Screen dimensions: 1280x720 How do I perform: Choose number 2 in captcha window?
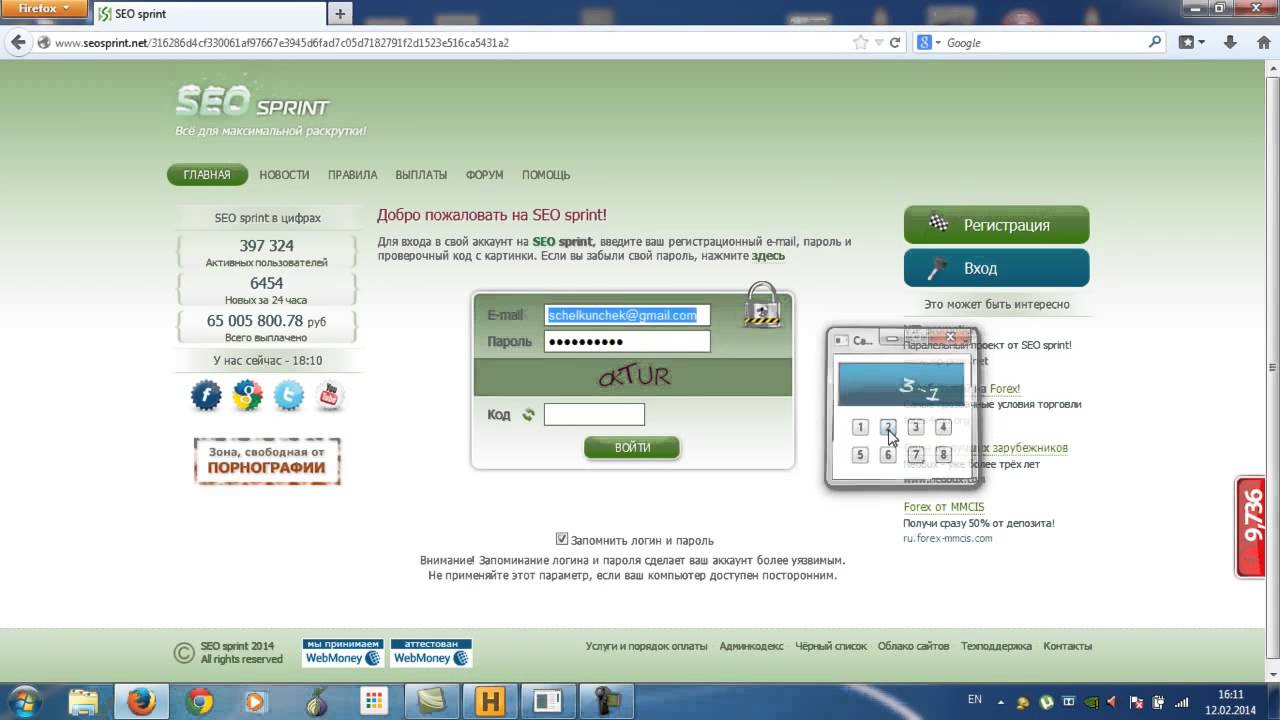tap(888, 427)
